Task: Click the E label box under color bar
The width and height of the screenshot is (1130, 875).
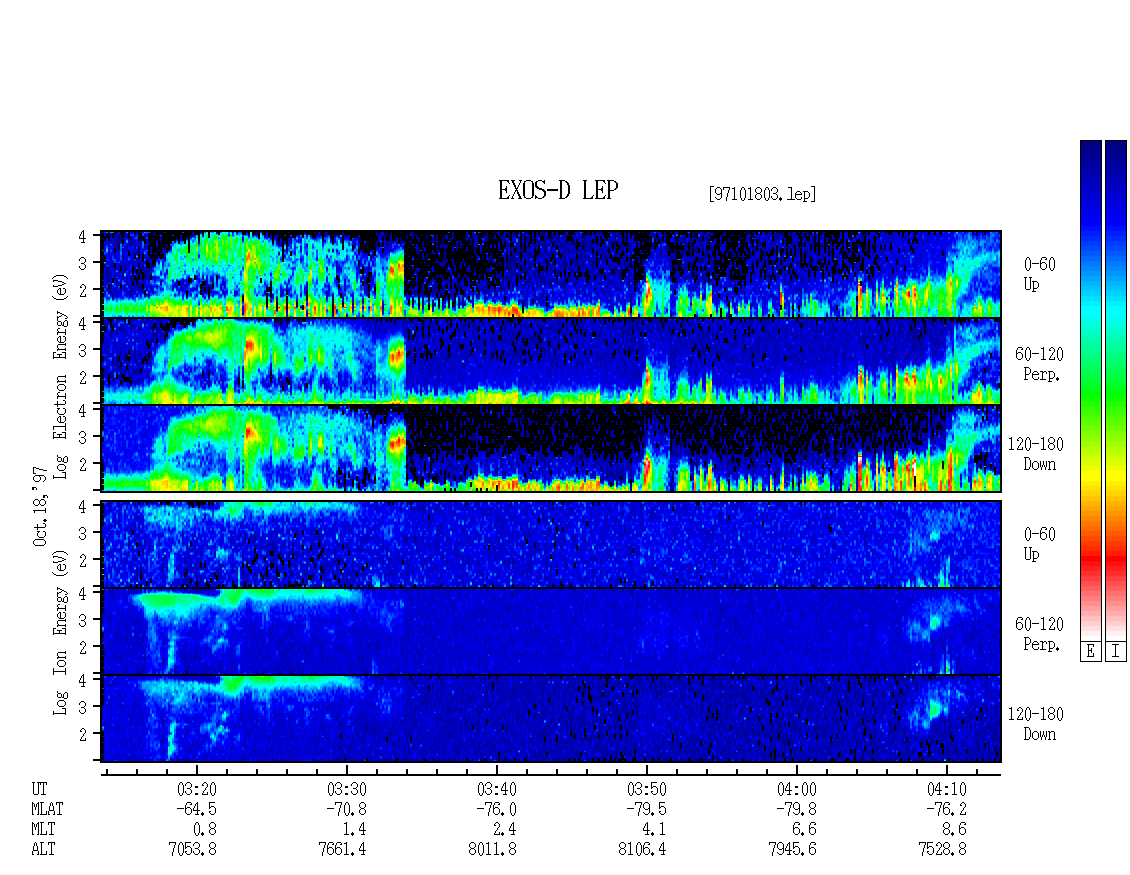Action: (1090, 652)
